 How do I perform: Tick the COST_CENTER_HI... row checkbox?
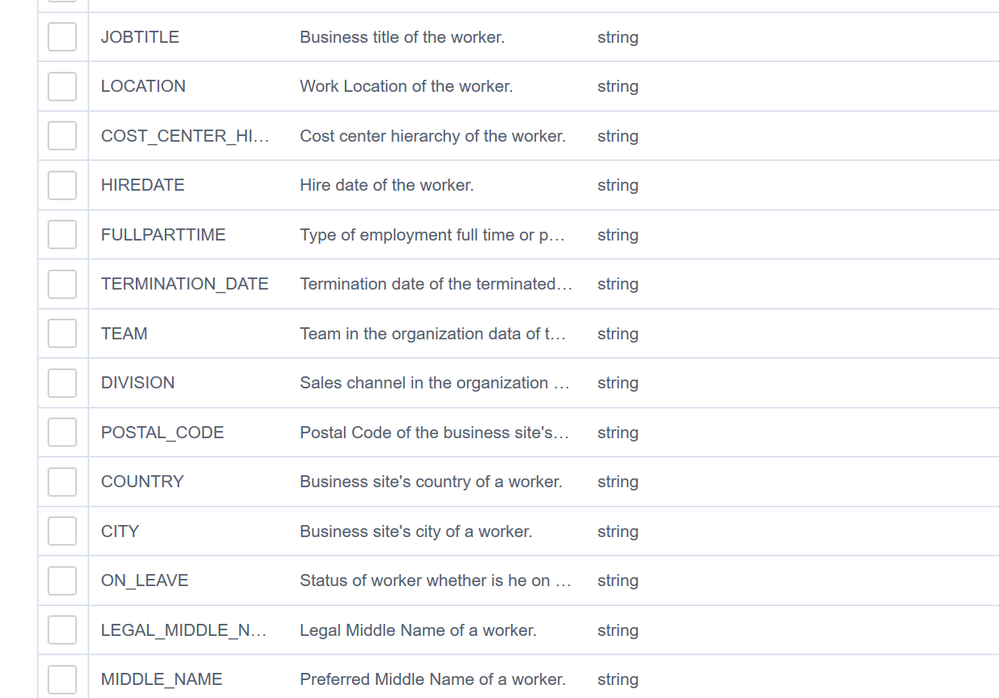pyautogui.click(x=62, y=136)
